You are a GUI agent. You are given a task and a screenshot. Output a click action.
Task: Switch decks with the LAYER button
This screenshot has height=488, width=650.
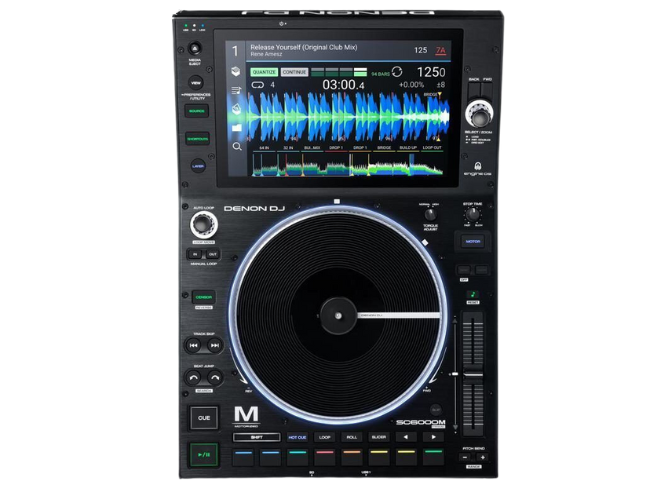198,166
